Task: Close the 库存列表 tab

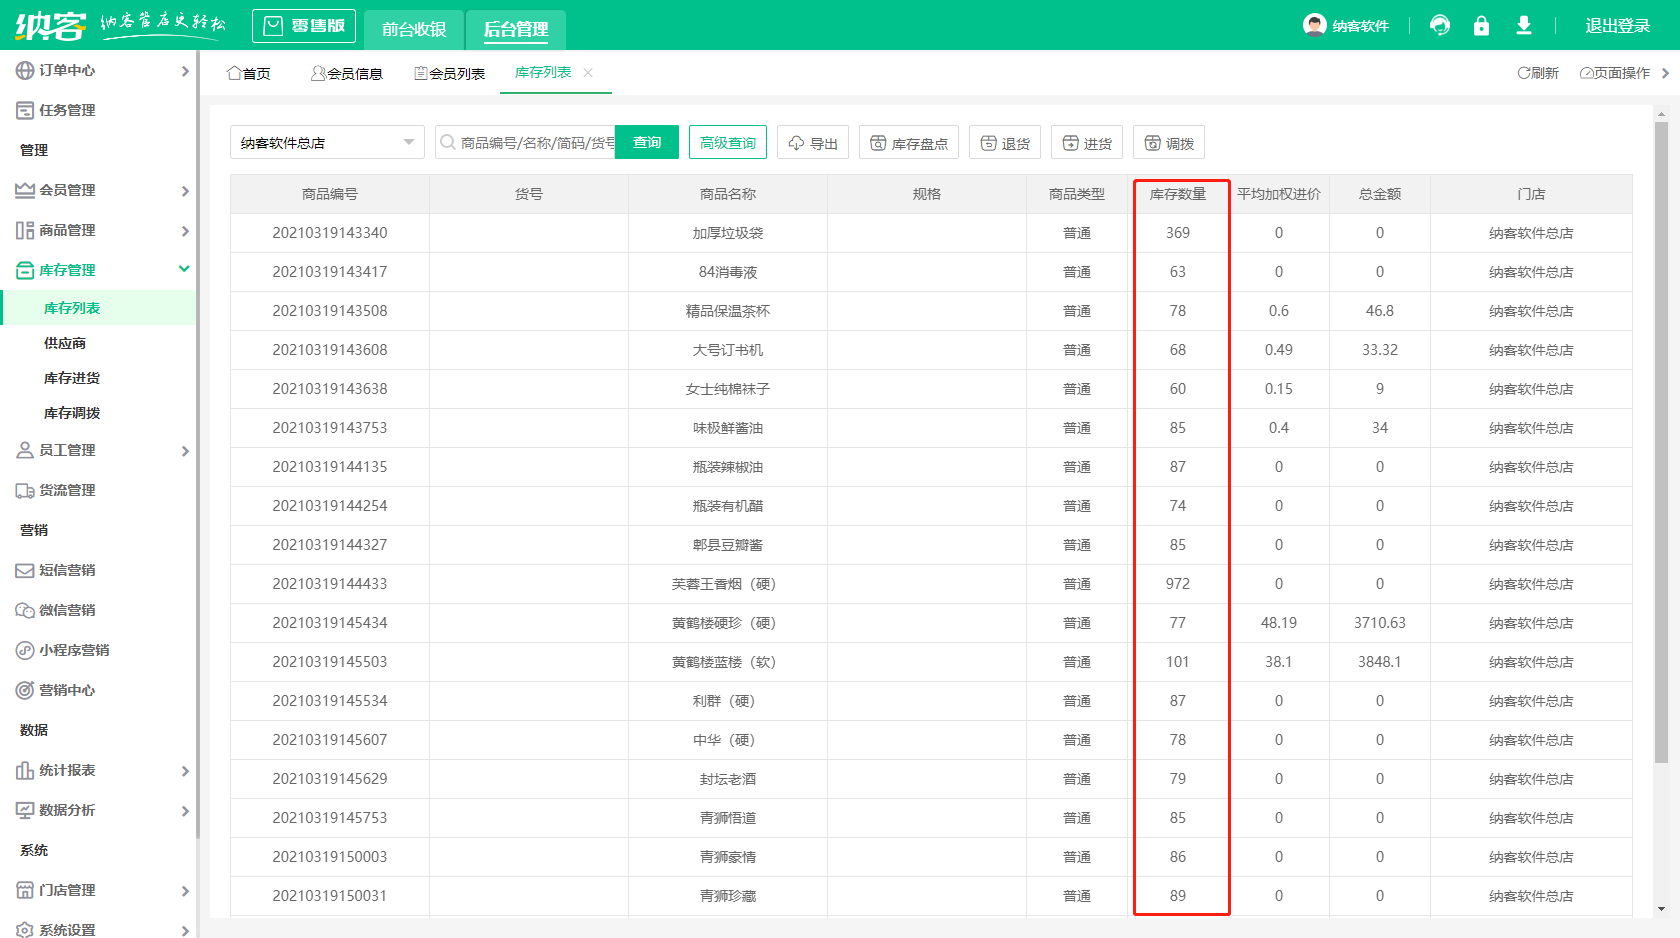Action: tap(588, 72)
